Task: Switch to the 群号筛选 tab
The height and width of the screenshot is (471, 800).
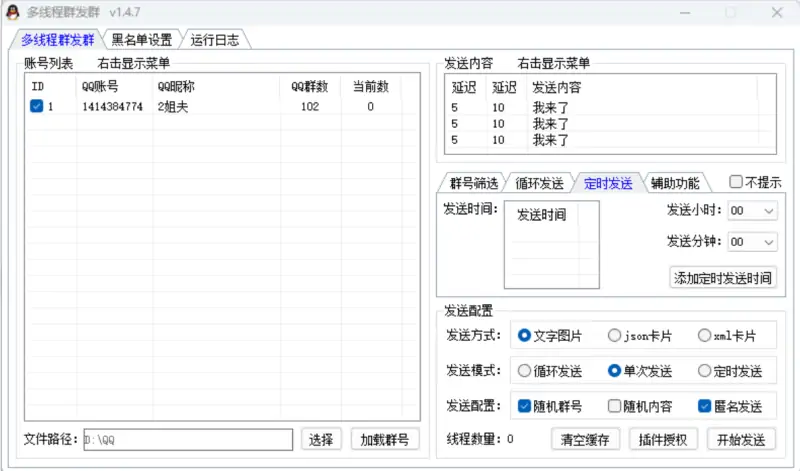Action: point(473,183)
